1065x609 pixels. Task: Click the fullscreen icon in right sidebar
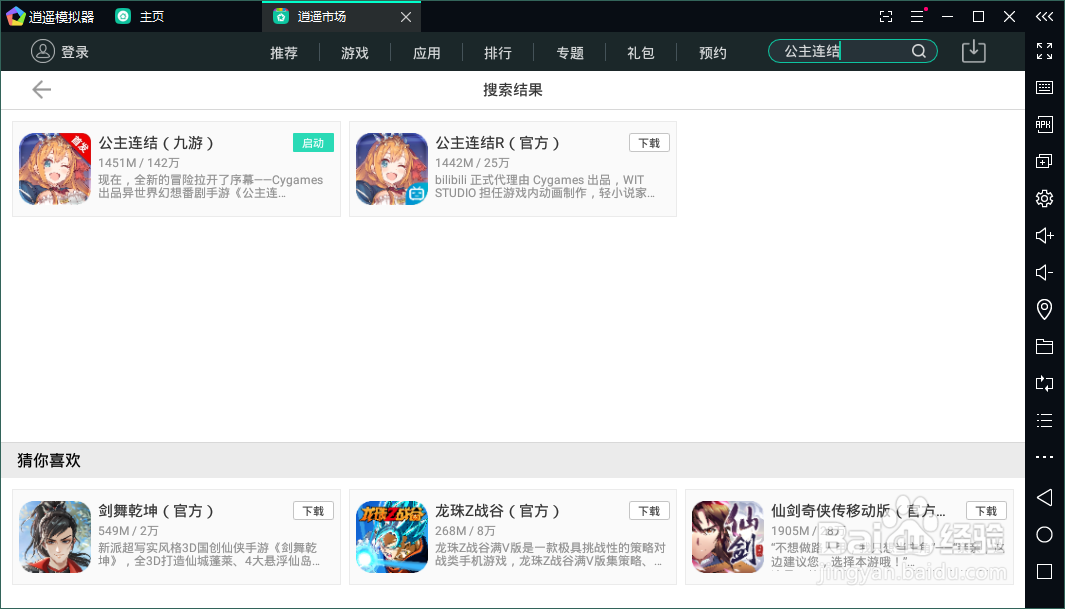(x=1045, y=51)
